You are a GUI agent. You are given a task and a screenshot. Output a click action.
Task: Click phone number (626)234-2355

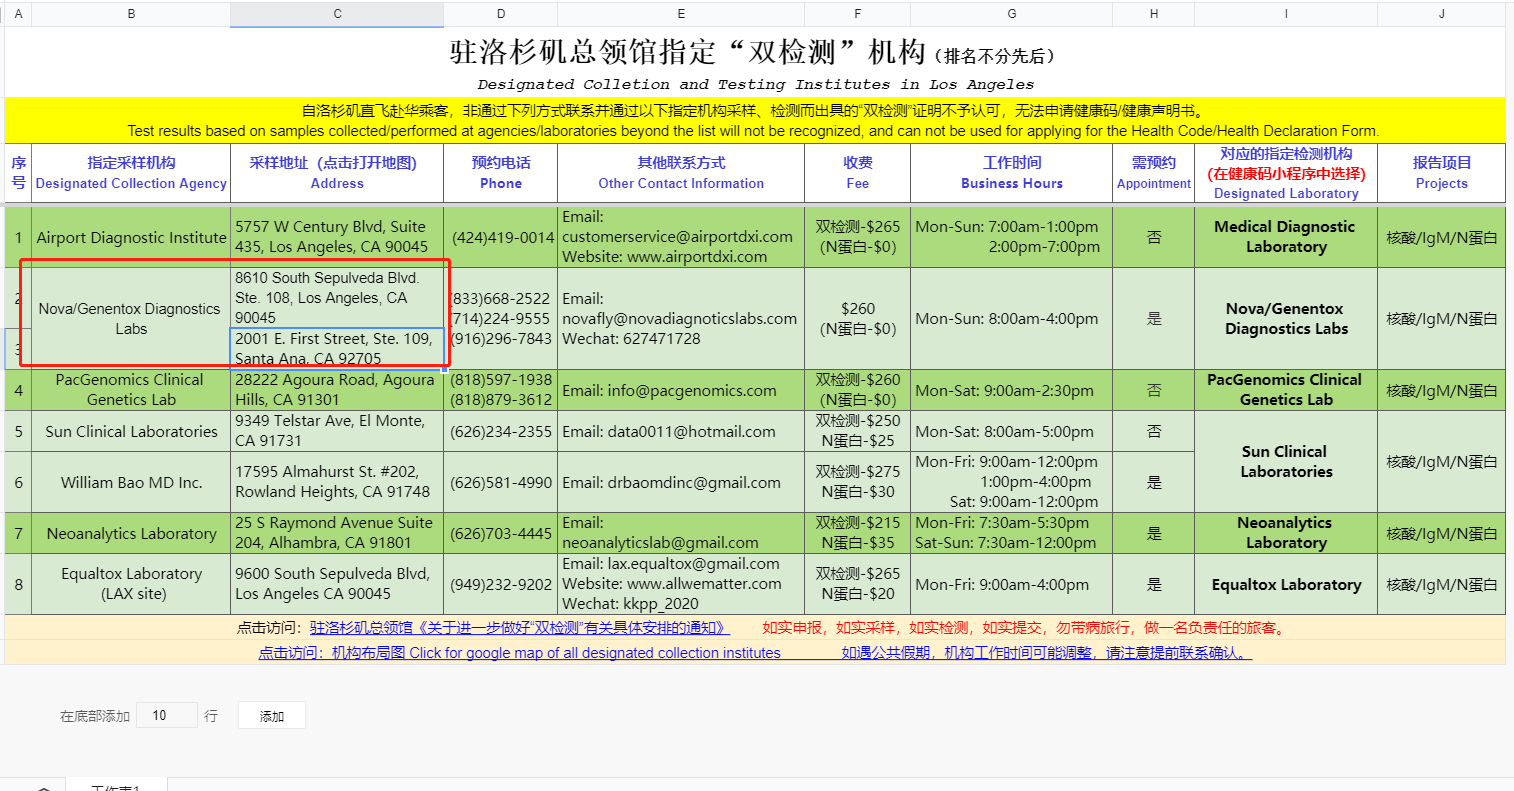coord(501,431)
